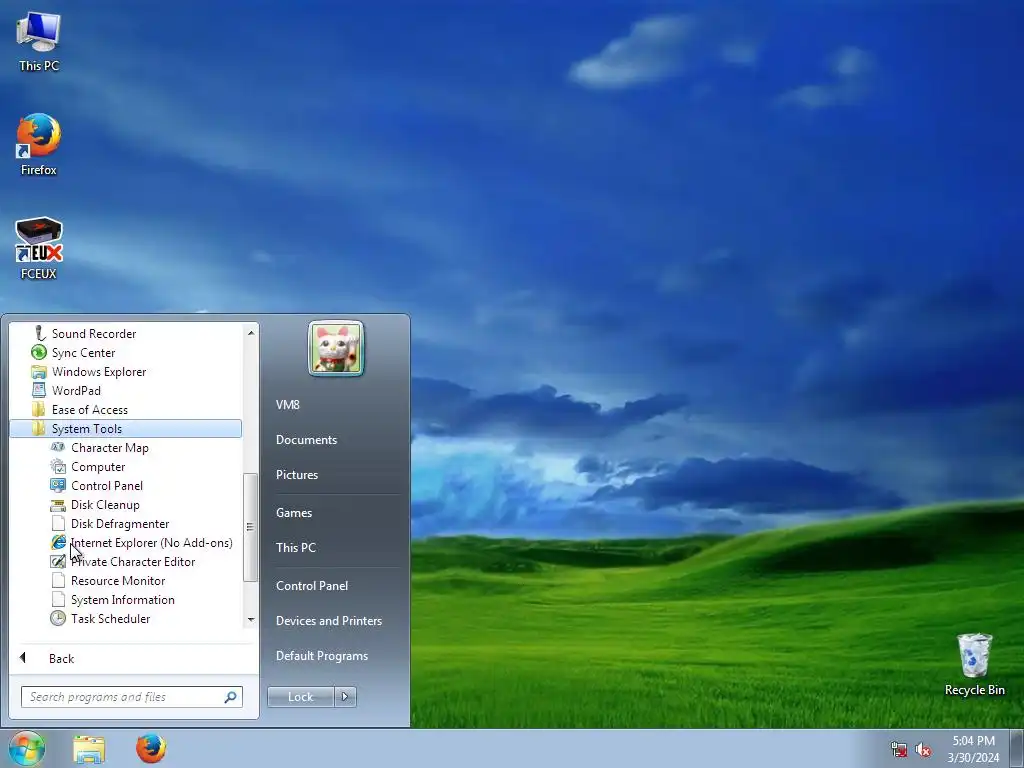Click the Disk Defragmenter icon

58,524
